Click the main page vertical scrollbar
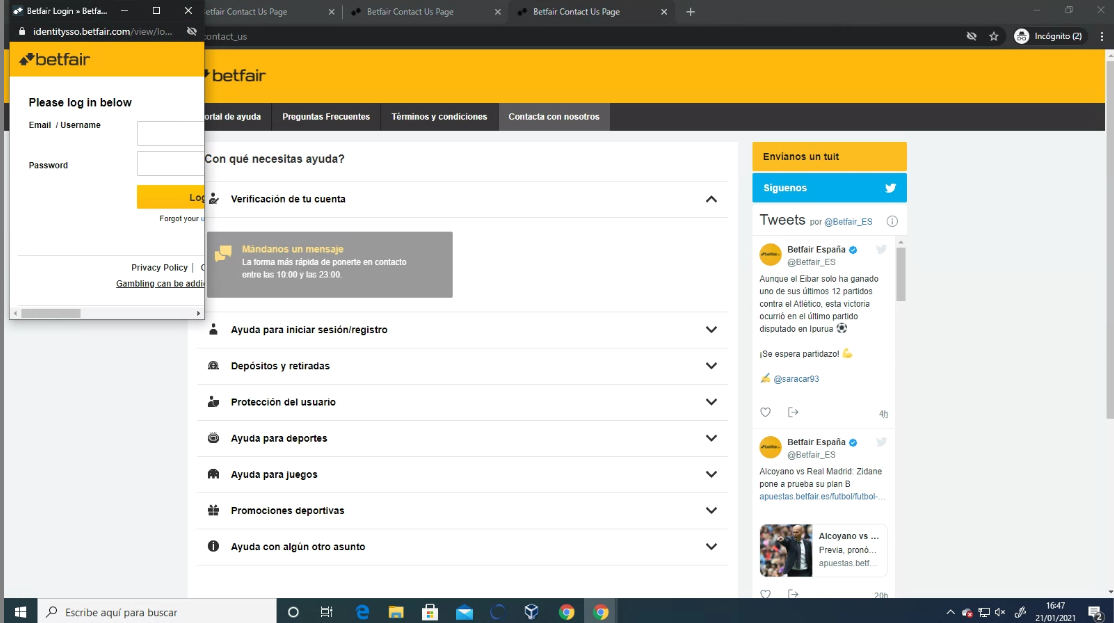1114x623 pixels. [x=1110, y=239]
